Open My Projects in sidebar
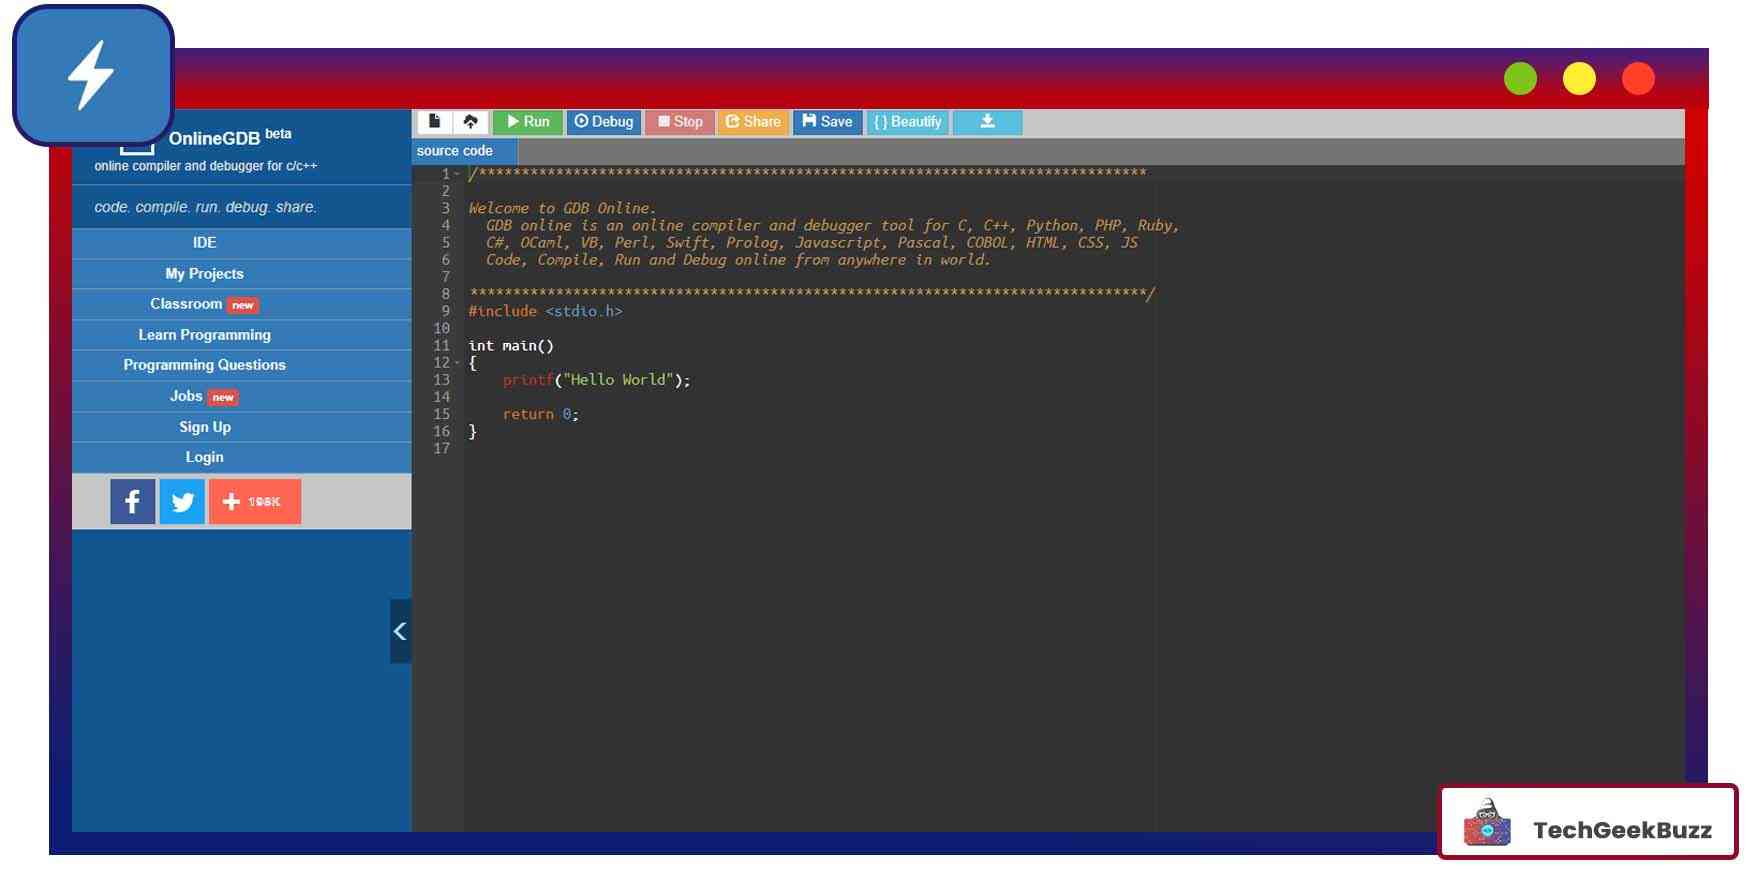Image resolution: width=1755 pixels, height=871 pixels. tap(205, 274)
